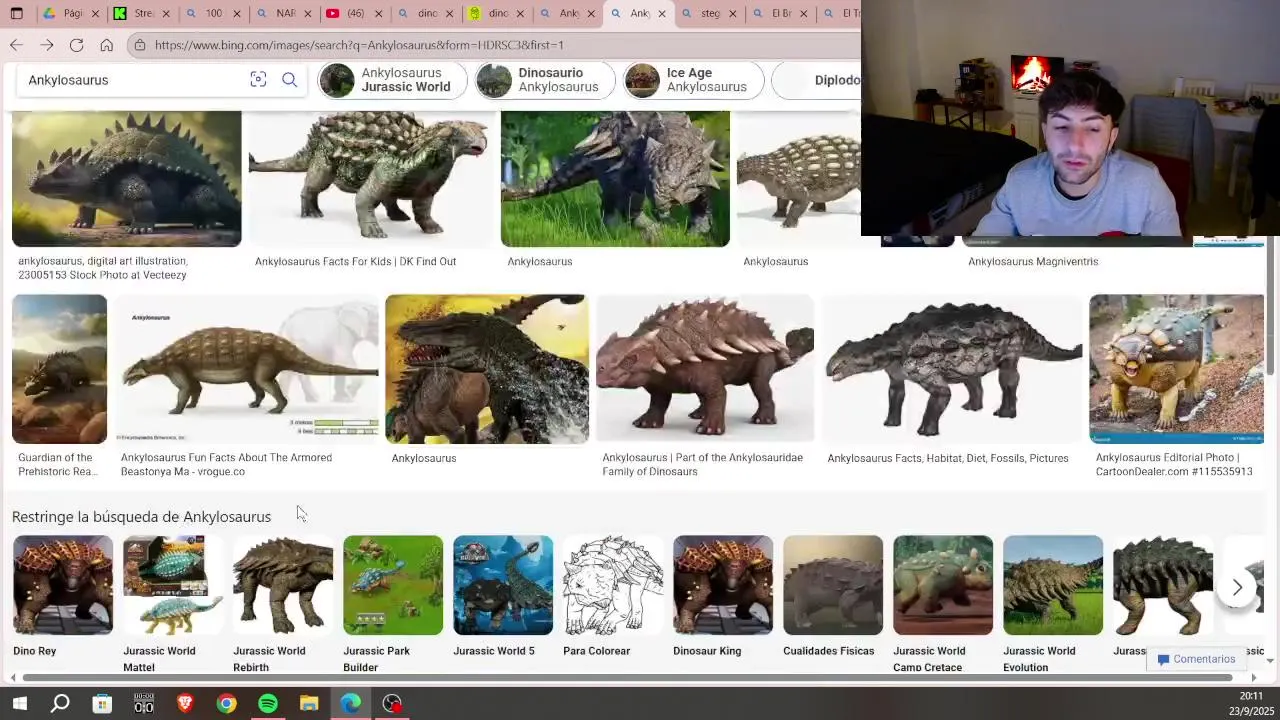This screenshot has height=720, width=1280.
Task: Close the 'steg' tab
Action: point(733,14)
